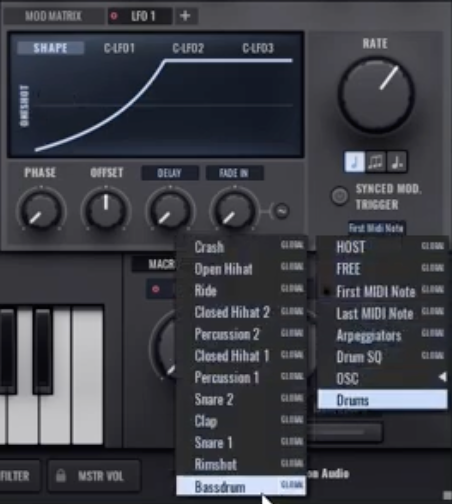The image size is (452, 504).
Task: Select the quarter note rate icon
Action: point(354,162)
